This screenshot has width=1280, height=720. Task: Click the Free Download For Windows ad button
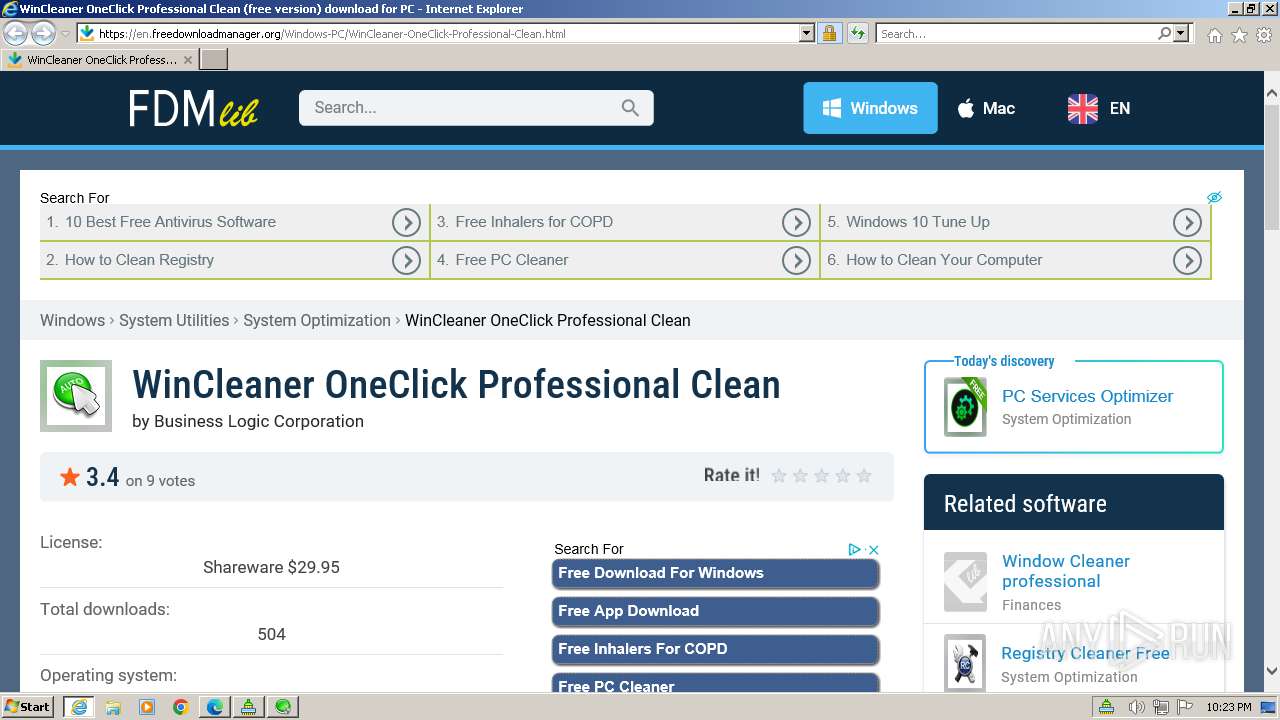click(x=715, y=573)
